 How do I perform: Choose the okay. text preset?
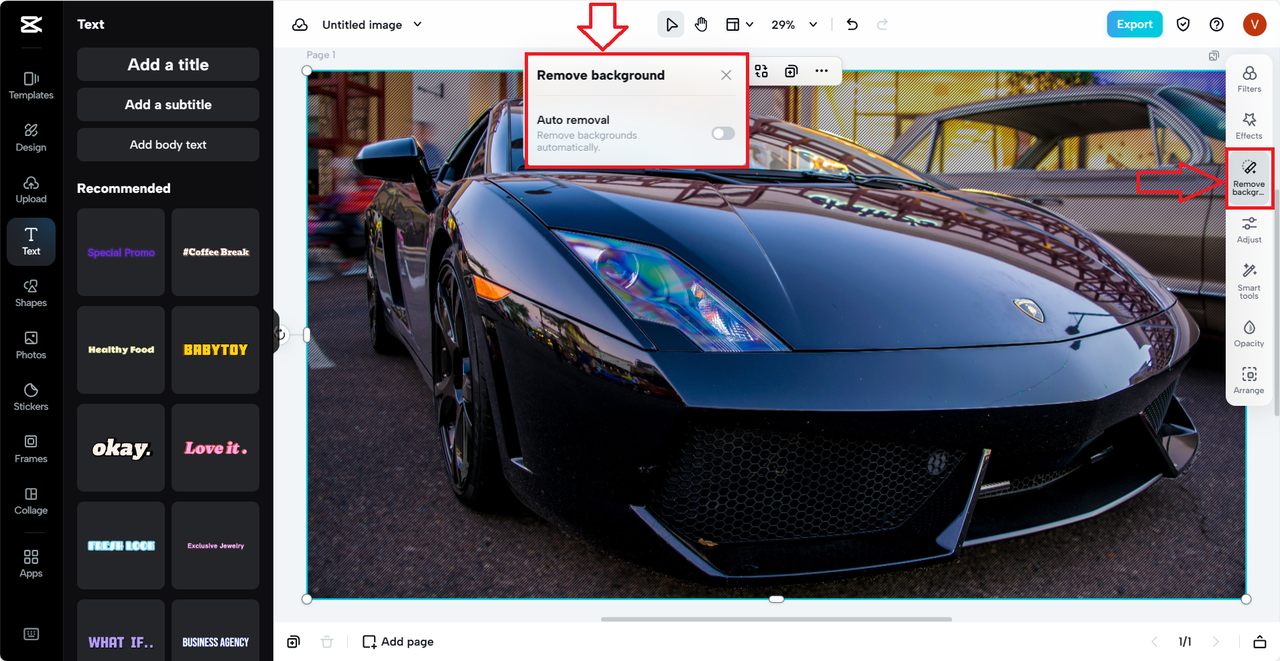121,448
